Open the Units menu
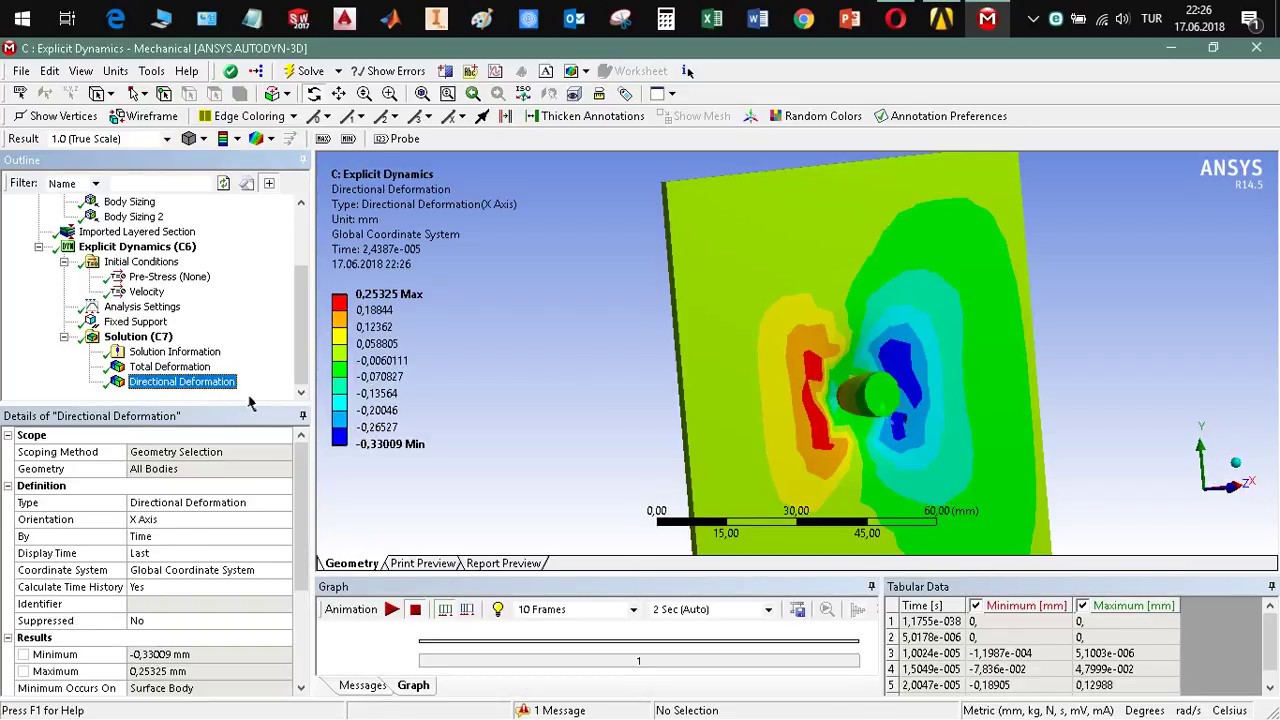1280x720 pixels. click(x=115, y=71)
